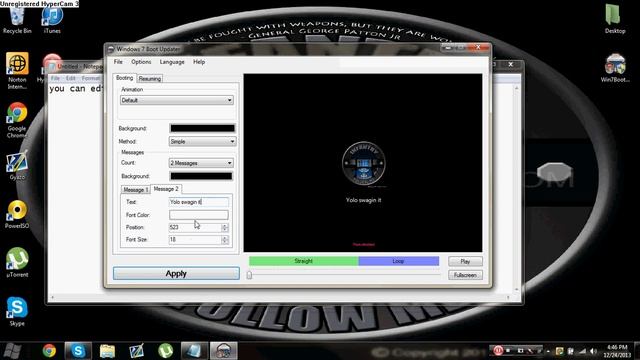Click the green Straight segment
Image resolution: width=640 pixels, height=360 pixels.
304,261
